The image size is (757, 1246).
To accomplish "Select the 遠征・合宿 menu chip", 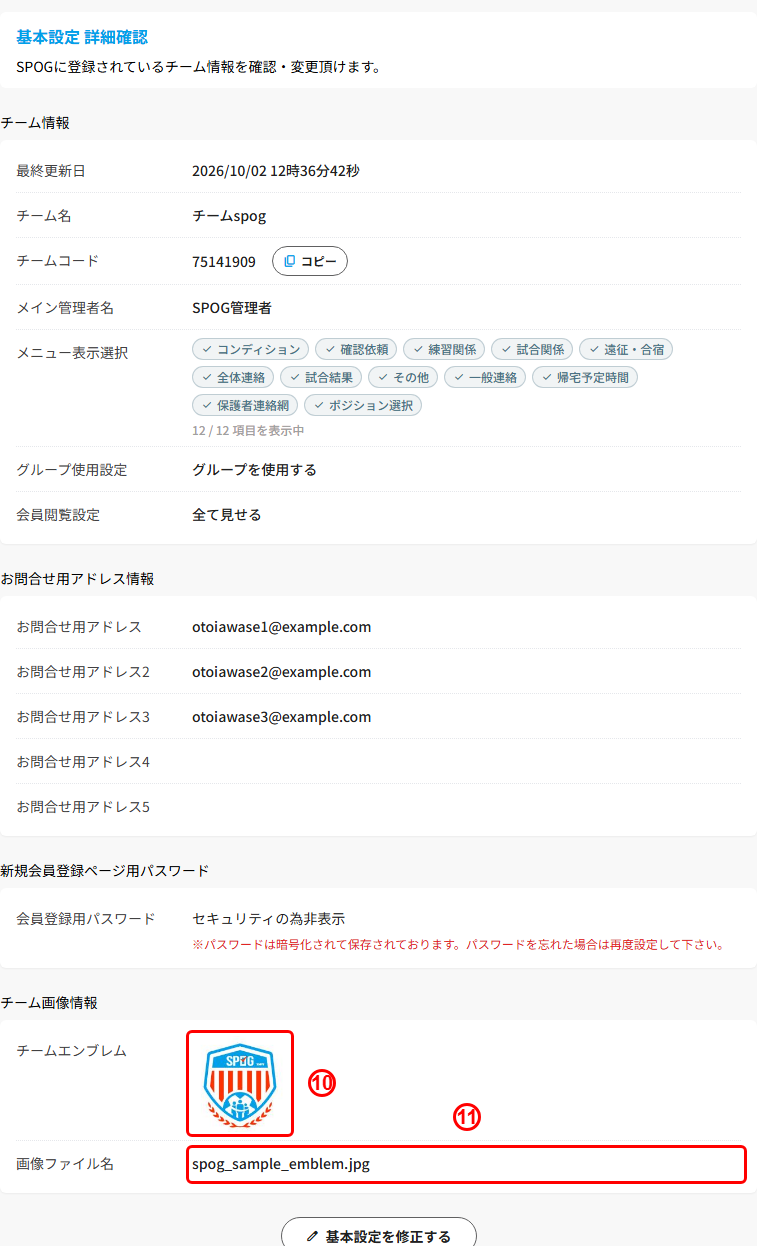I will click(626, 349).
